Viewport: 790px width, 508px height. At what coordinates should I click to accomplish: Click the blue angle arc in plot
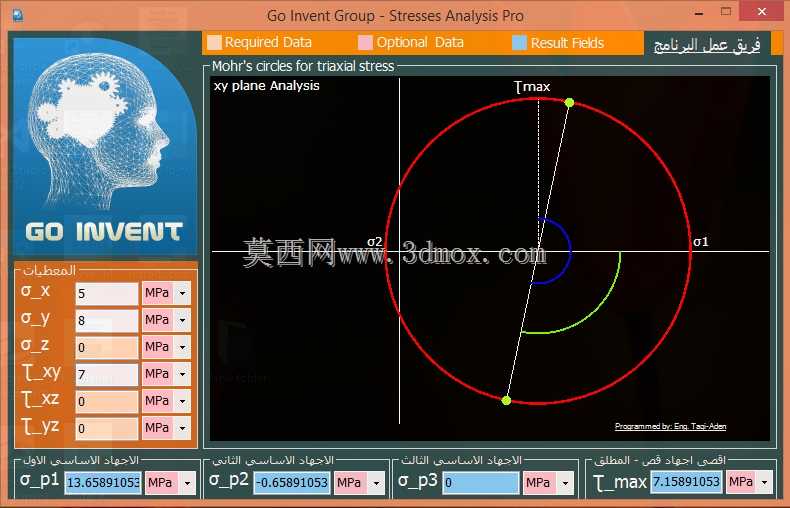tap(570, 250)
